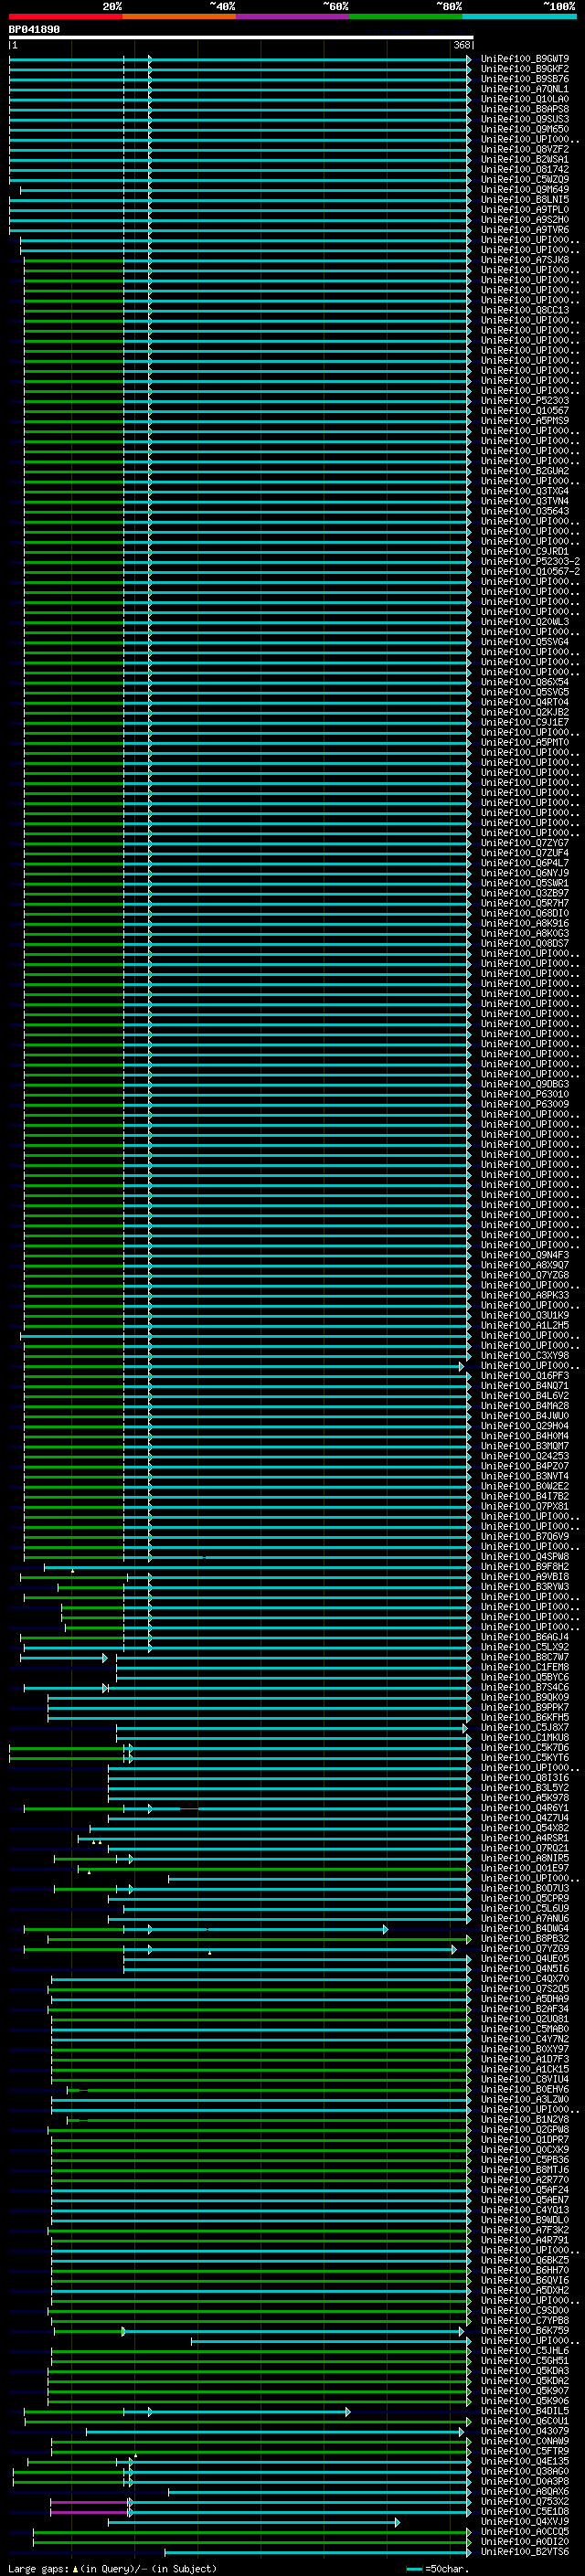Select hit label UniRef100_B8LNI5
Viewport: 585px width, 2576px height.
coord(525,199)
